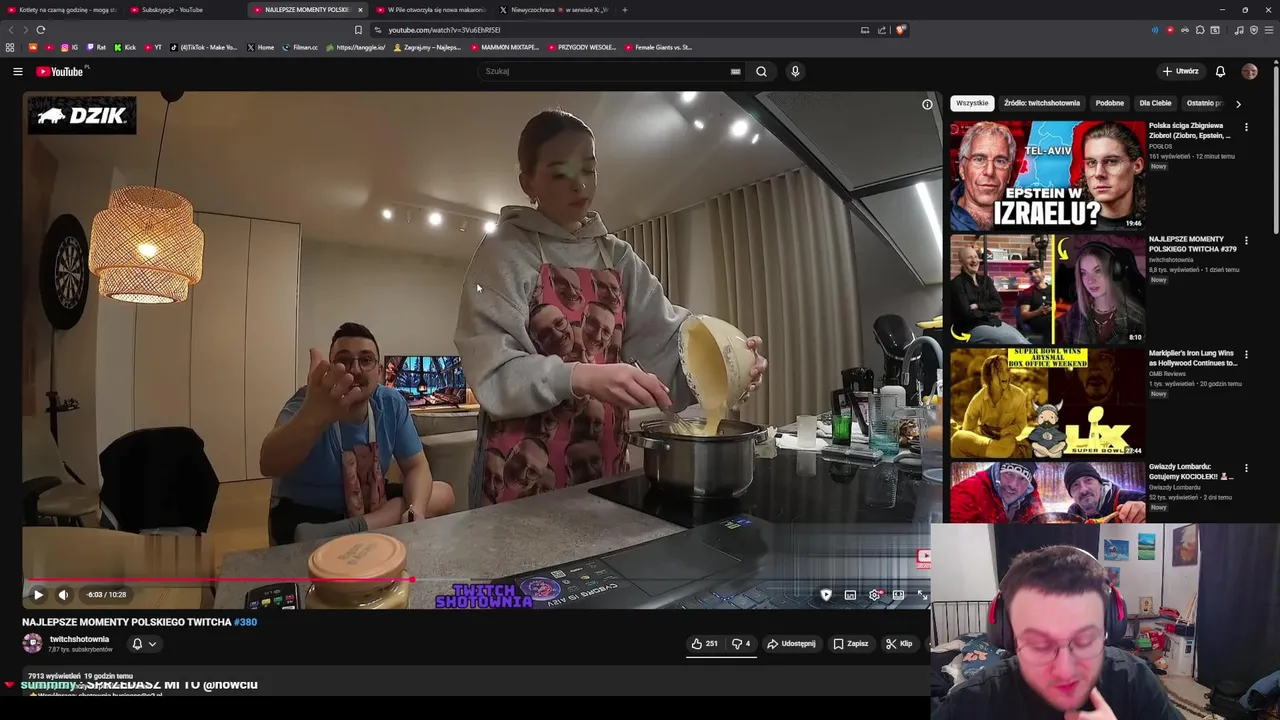This screenshot has width=1280, height=720.
Task: Go back with browser back arrow
Action: point(11,30)
